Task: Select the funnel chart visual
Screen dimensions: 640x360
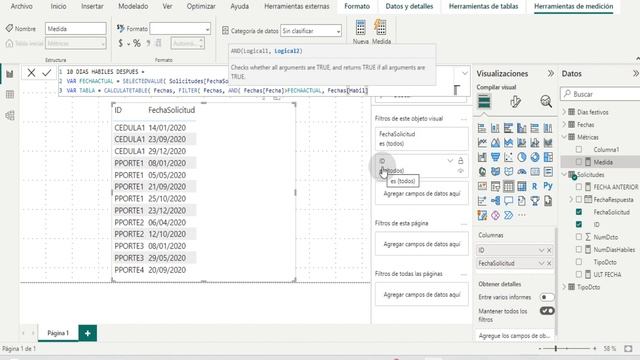Action: (x=495, y=157)
